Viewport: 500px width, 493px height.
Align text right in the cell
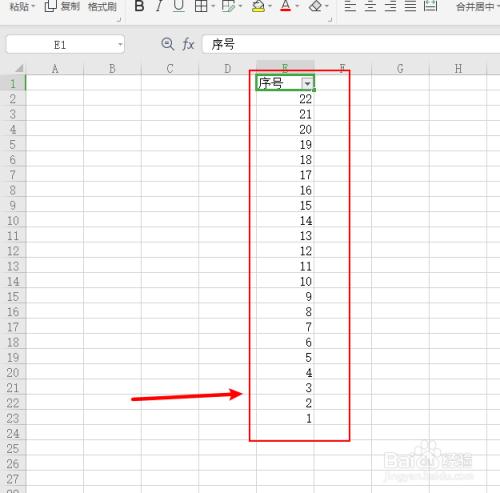(x=390, y=6)
